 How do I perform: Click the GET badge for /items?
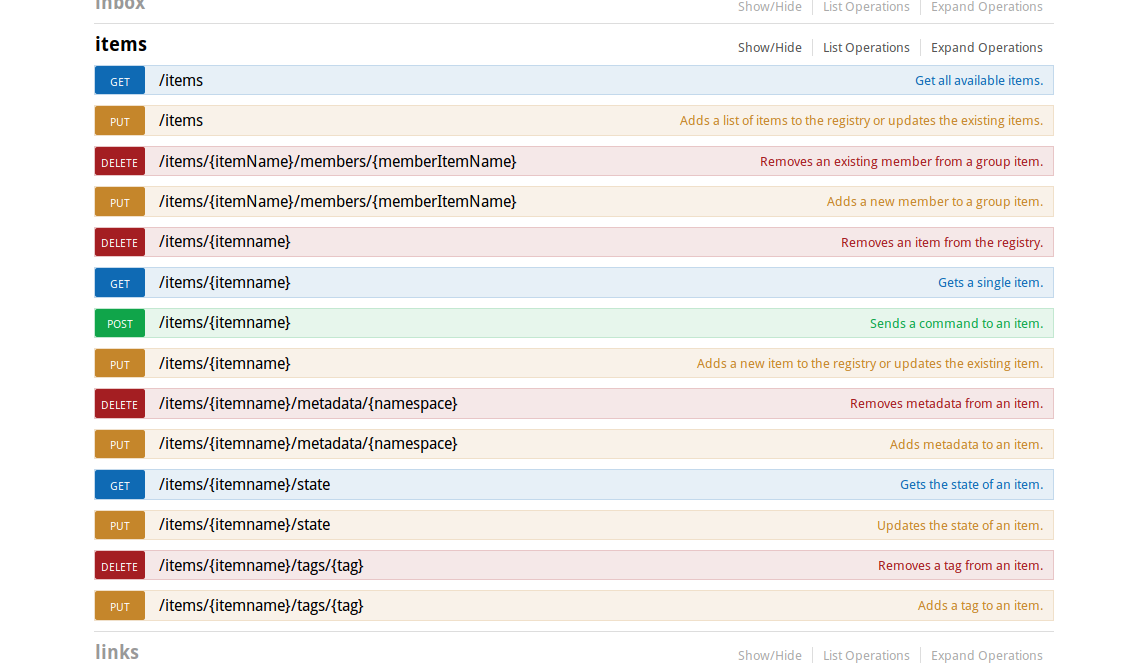[x=120, y=81]
